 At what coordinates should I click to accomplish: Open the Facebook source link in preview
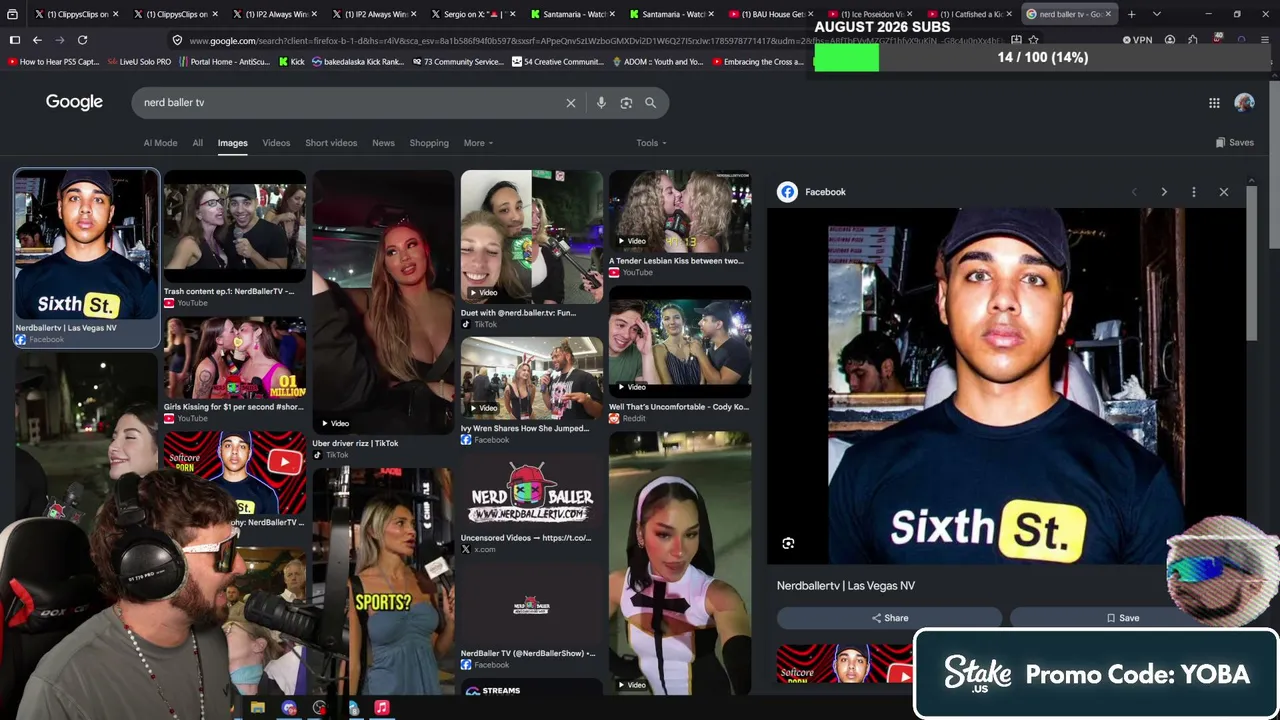(812, 192)
